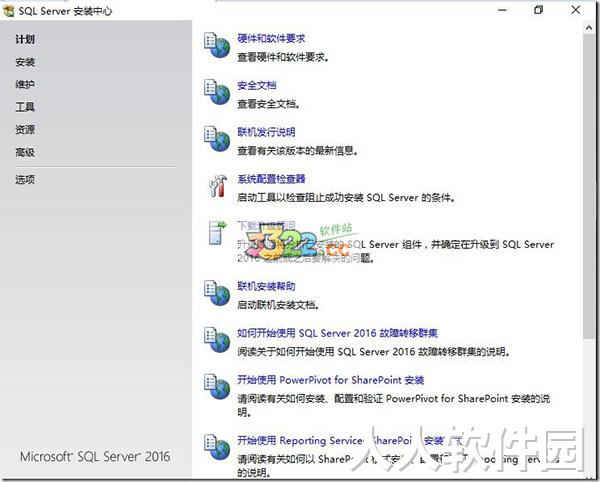This screenshot has width=600, height=482.
Task: Switch to the 工具 section
Action: pos(25,107)
